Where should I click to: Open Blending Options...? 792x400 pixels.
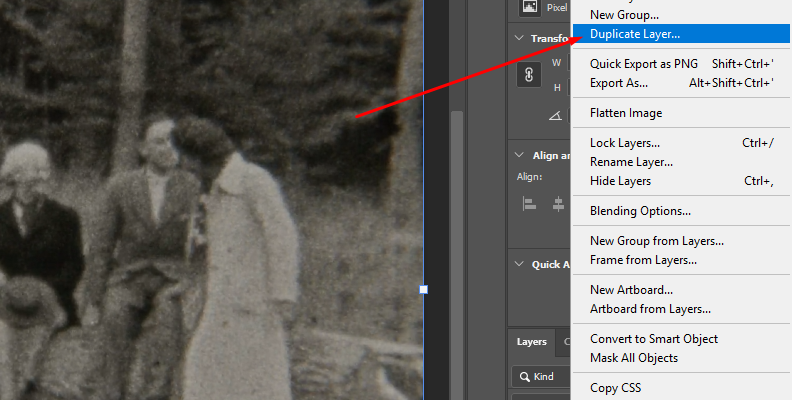pos(640,211)
